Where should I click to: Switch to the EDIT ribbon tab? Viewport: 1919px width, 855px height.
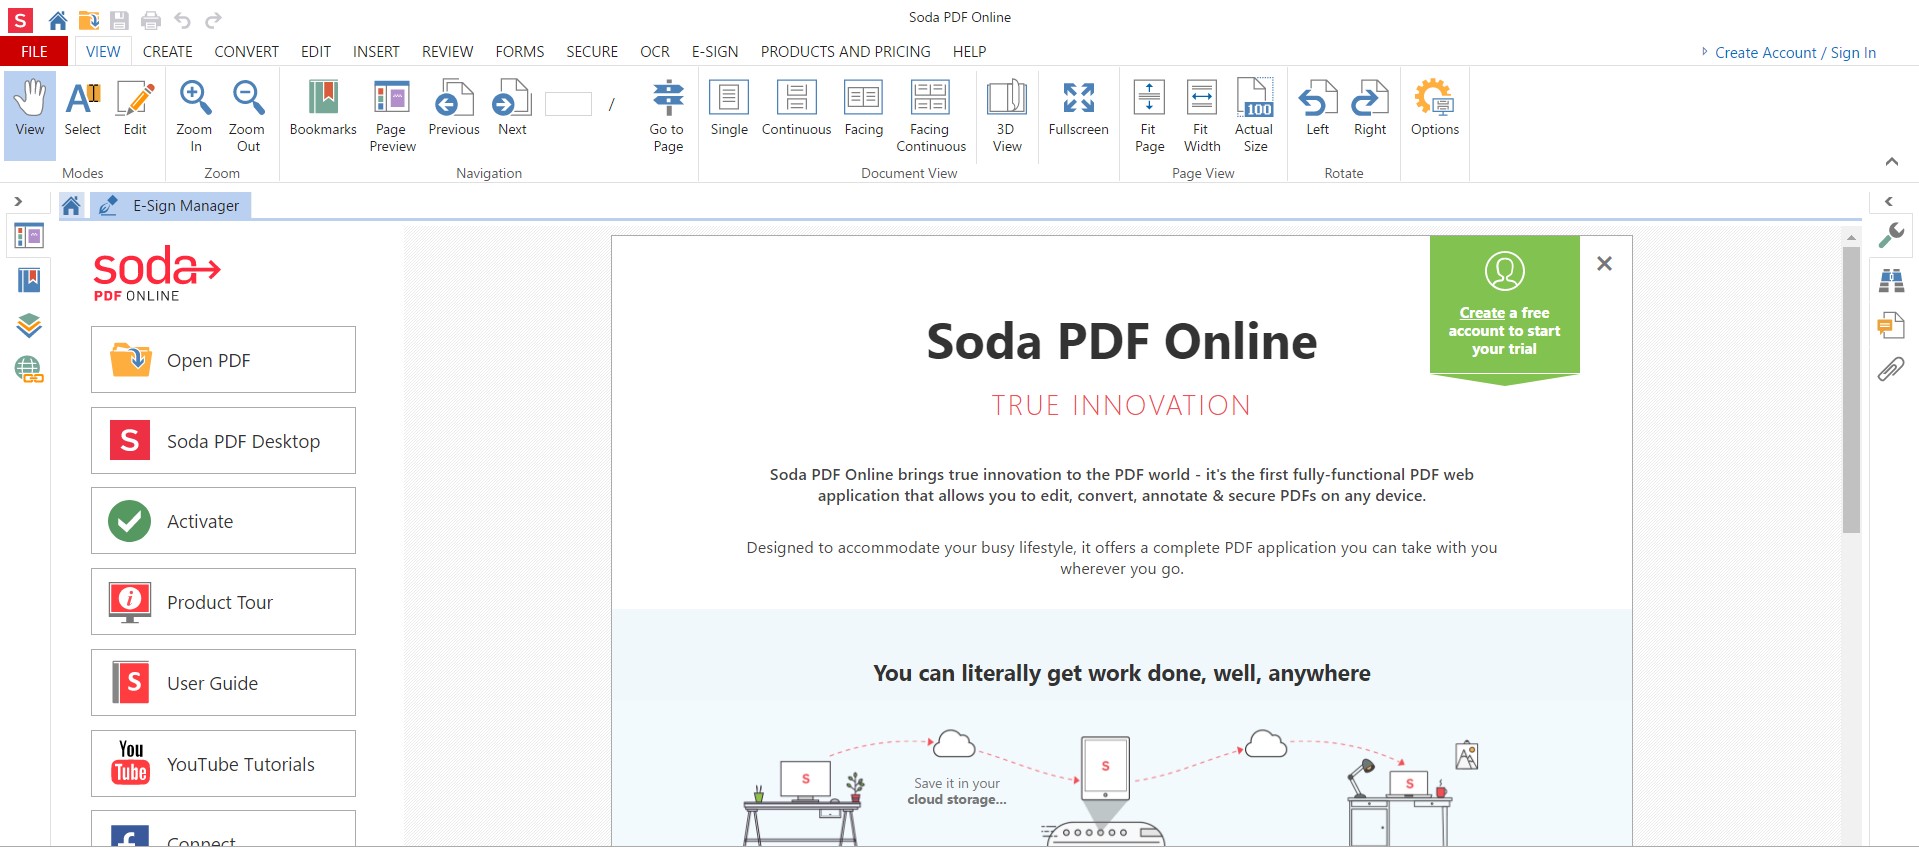click(x=316, y=51)
